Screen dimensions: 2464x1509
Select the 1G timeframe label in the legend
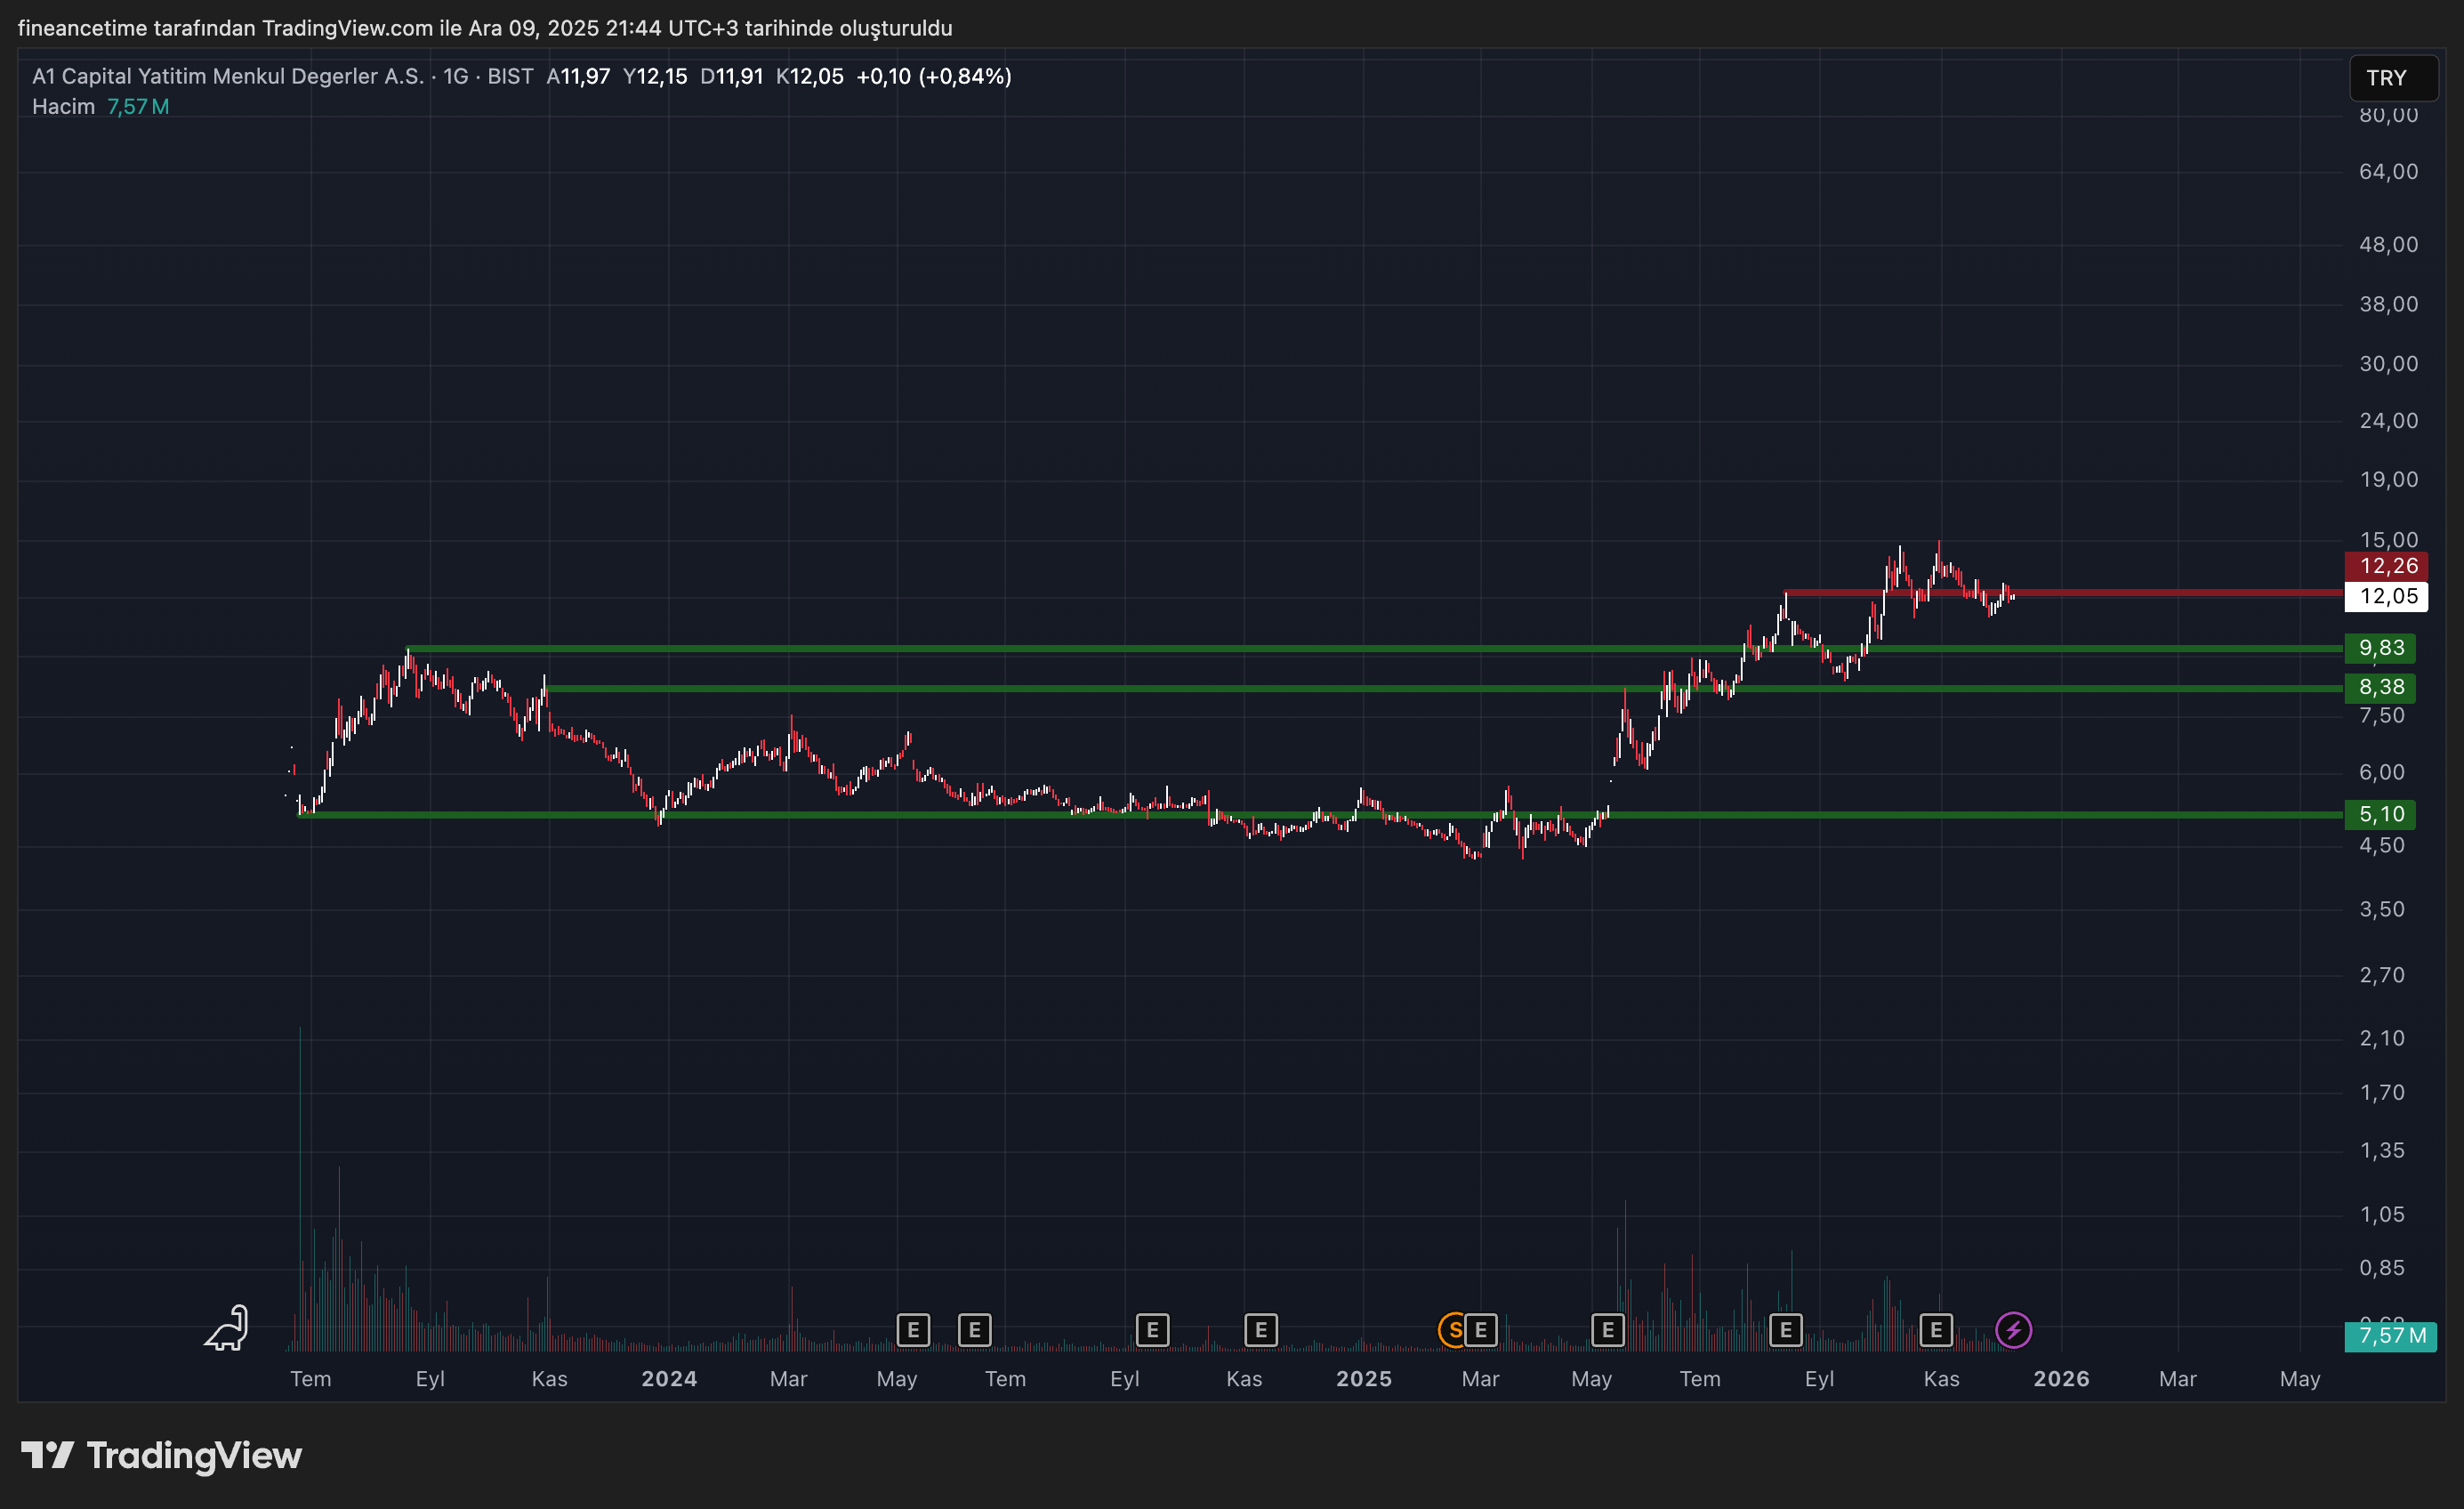[x=456, y=75]
